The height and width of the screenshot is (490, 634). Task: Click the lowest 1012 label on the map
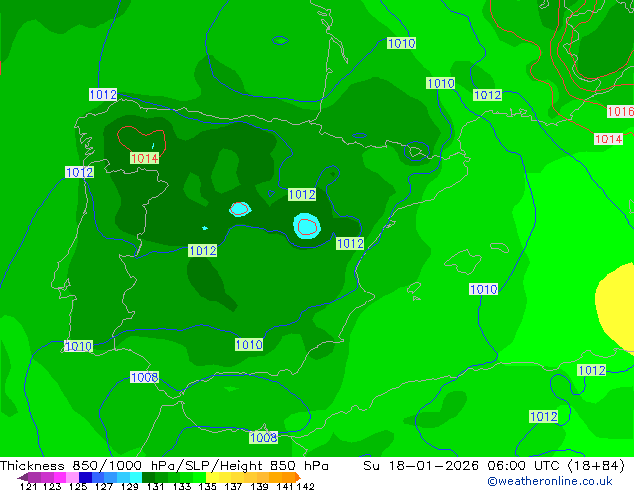pyautogui.click(x=543, y=416)
